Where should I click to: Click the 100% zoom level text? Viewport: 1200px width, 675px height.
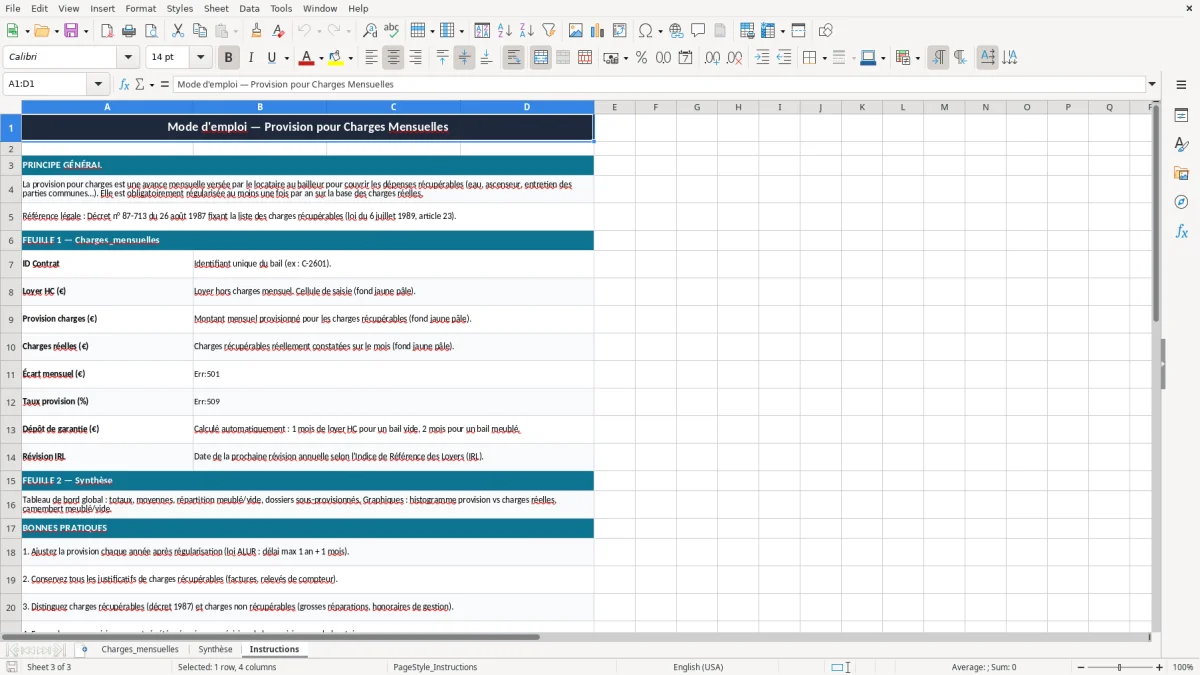(1183, 667)
